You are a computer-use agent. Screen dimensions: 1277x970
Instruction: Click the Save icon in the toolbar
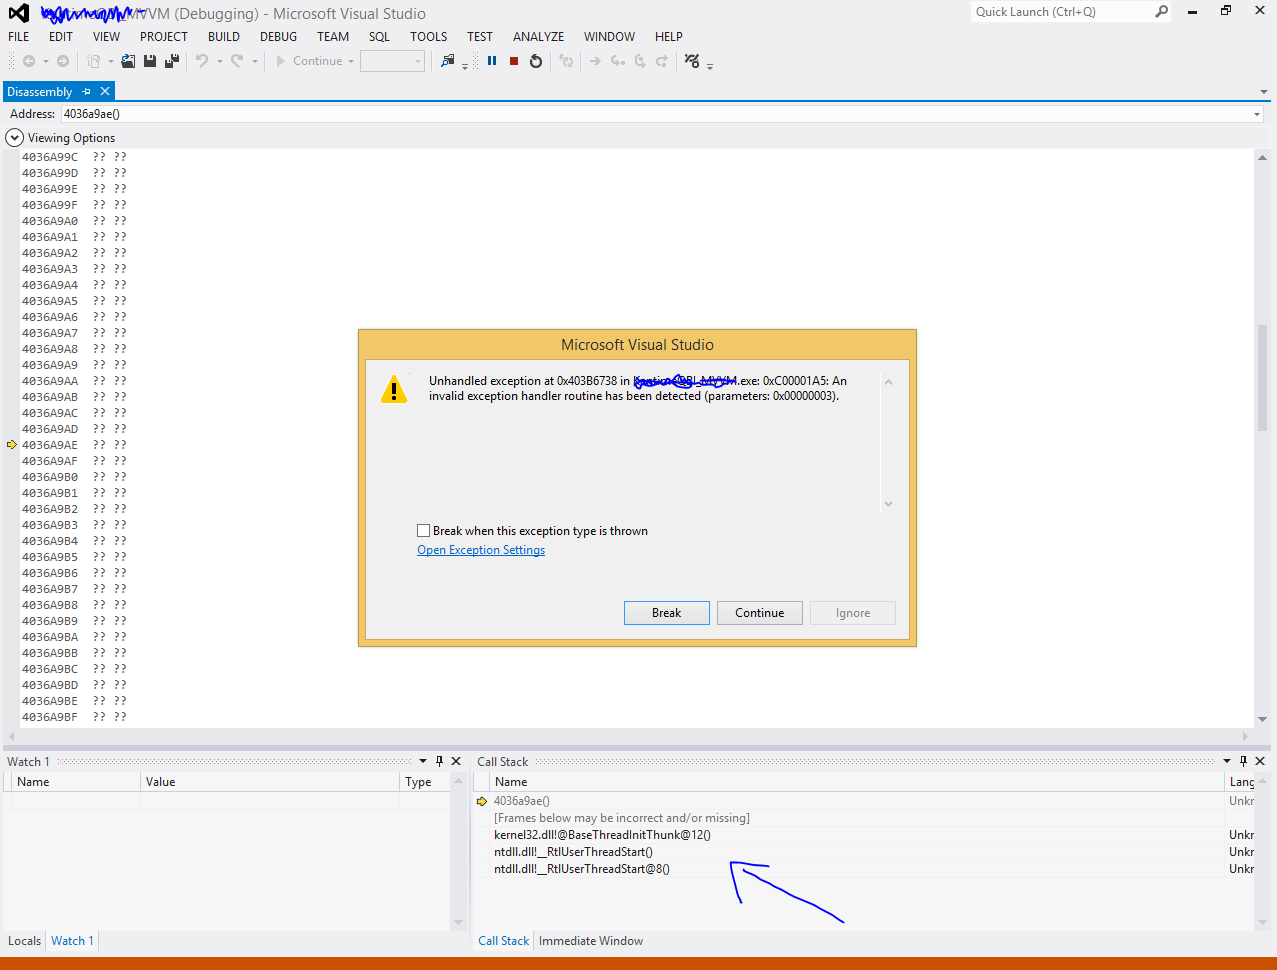click(x=149, y=60)
